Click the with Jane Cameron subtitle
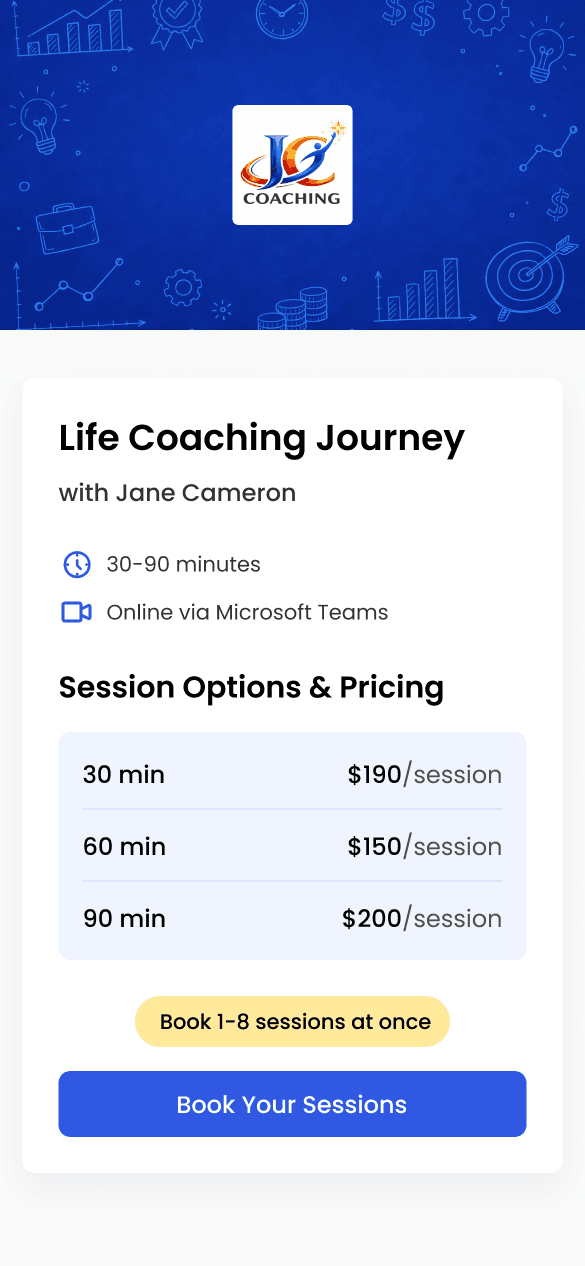 [177, 493]
